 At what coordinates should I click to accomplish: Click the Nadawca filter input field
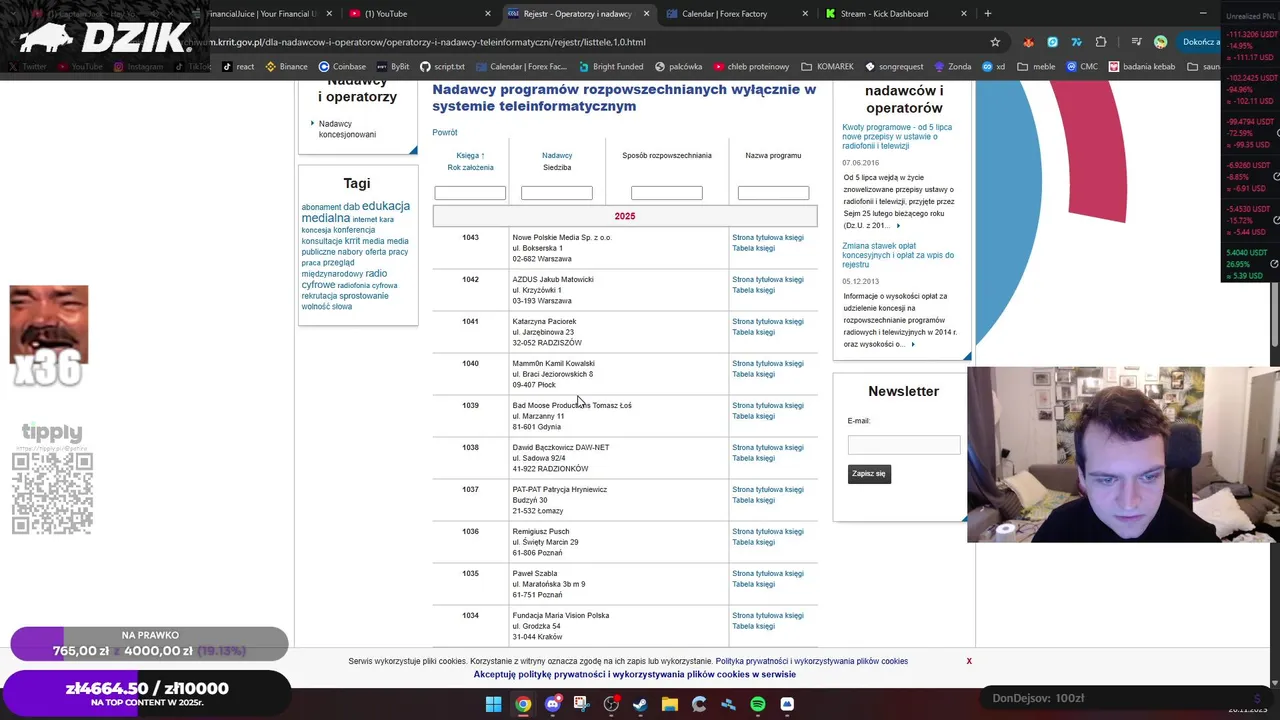pyautogui.click(x=557, y=193)
